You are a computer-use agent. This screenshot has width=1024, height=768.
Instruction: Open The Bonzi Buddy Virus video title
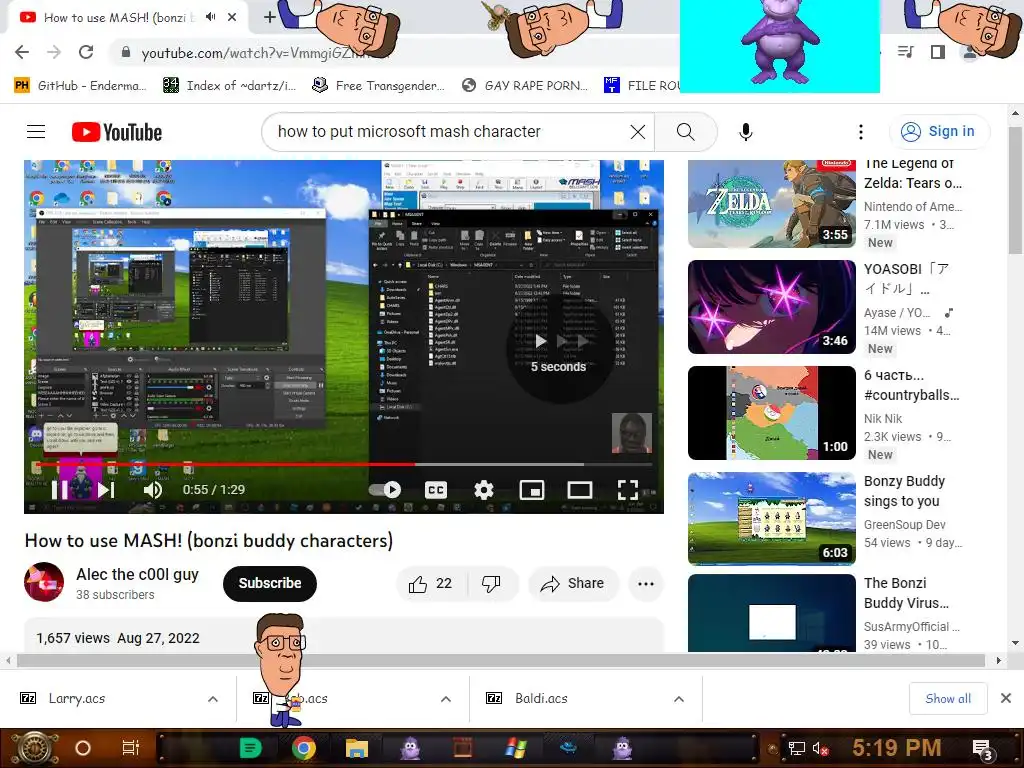point(906,593)
